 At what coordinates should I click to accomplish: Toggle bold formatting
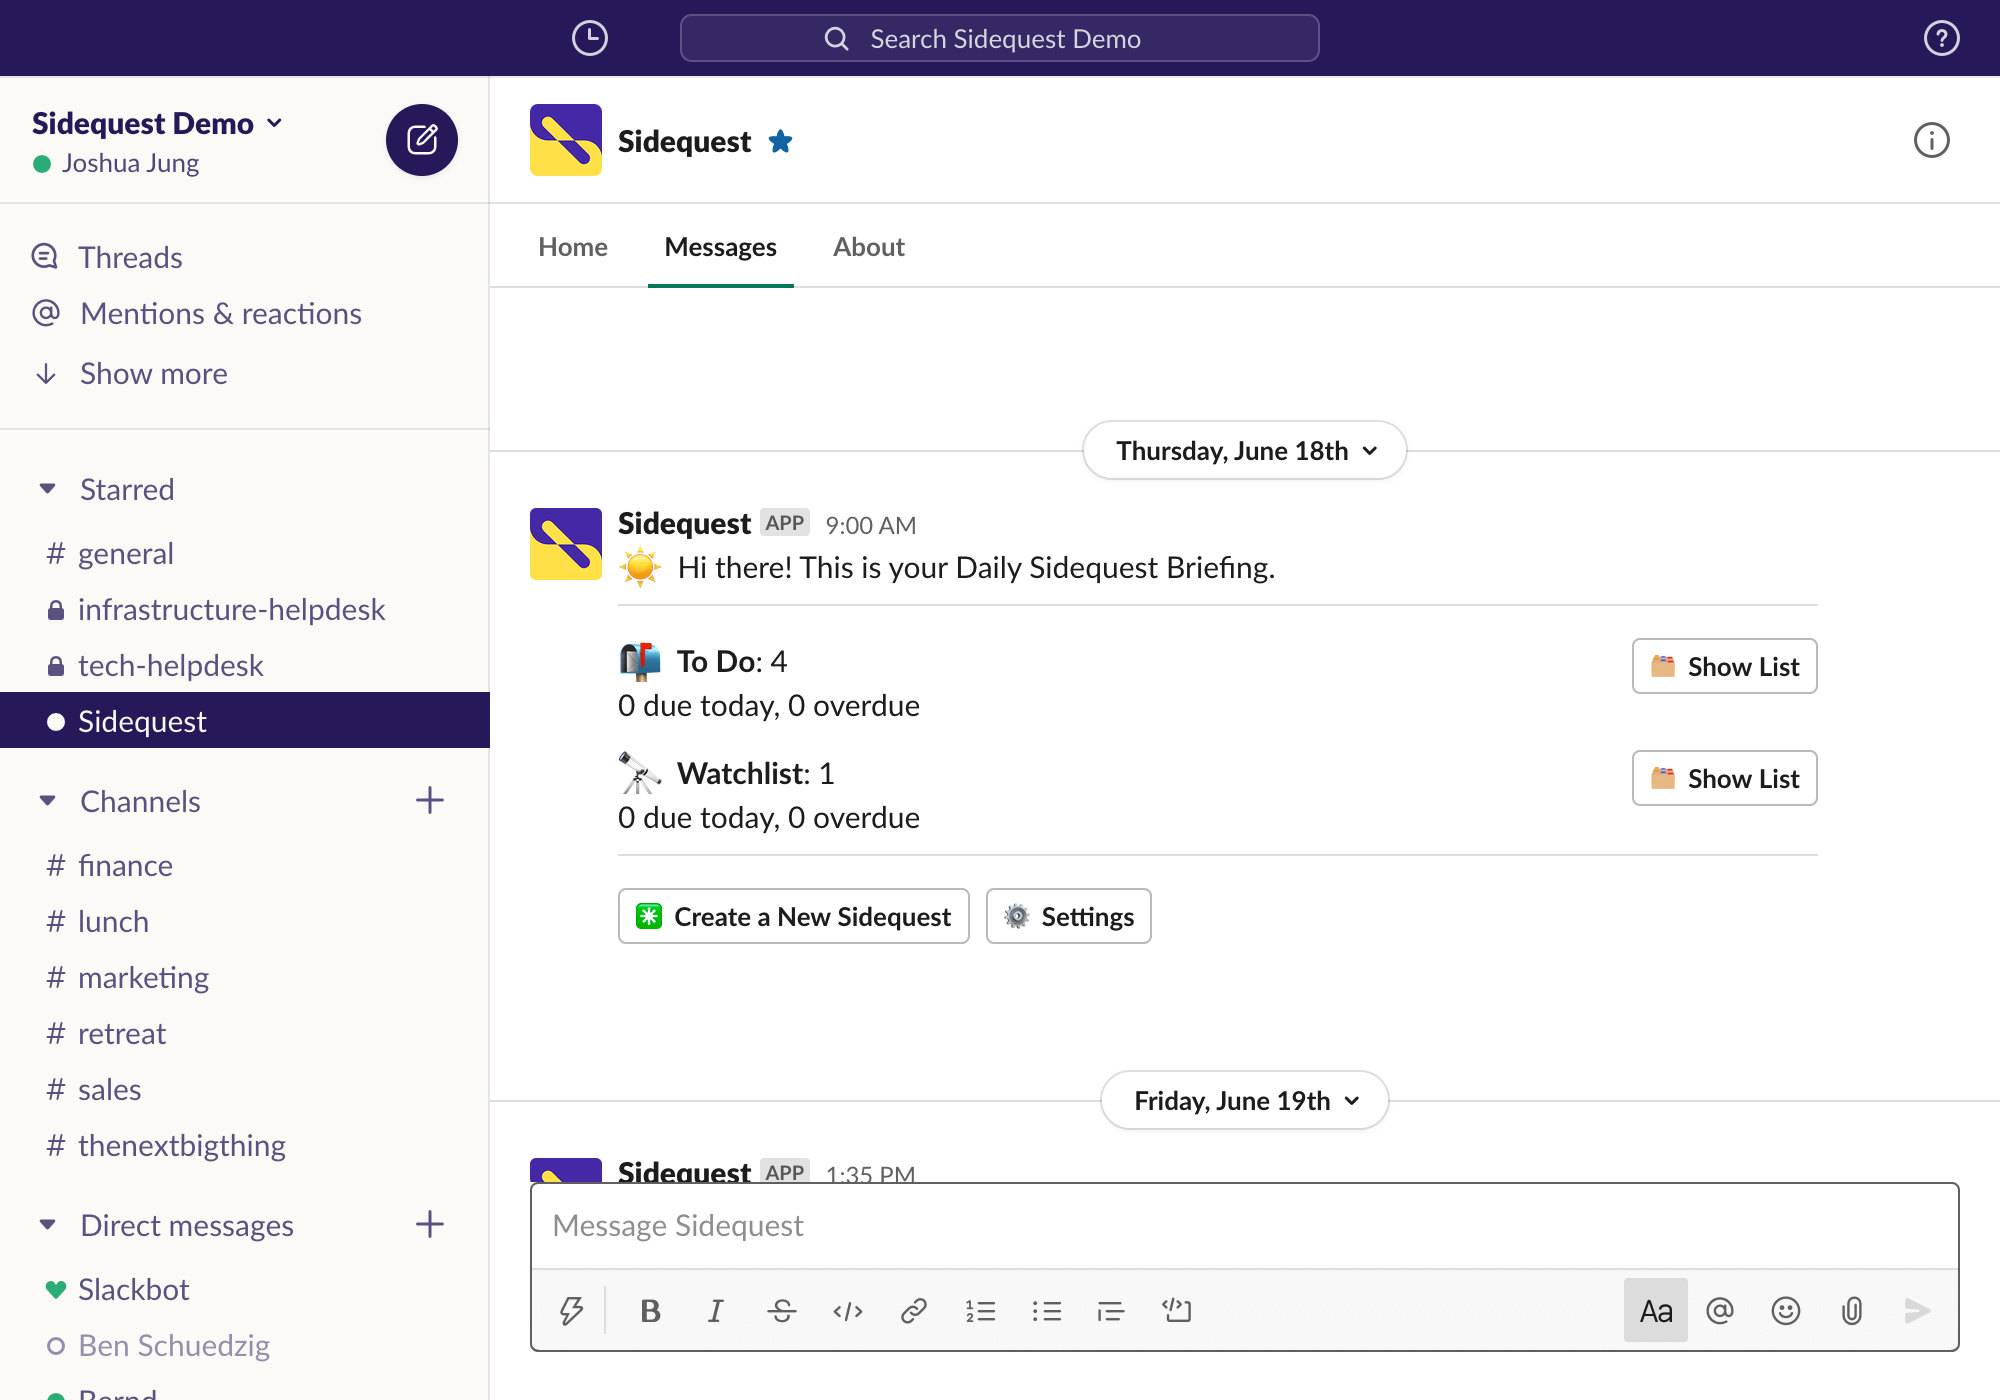click(x=650, y=1310)
